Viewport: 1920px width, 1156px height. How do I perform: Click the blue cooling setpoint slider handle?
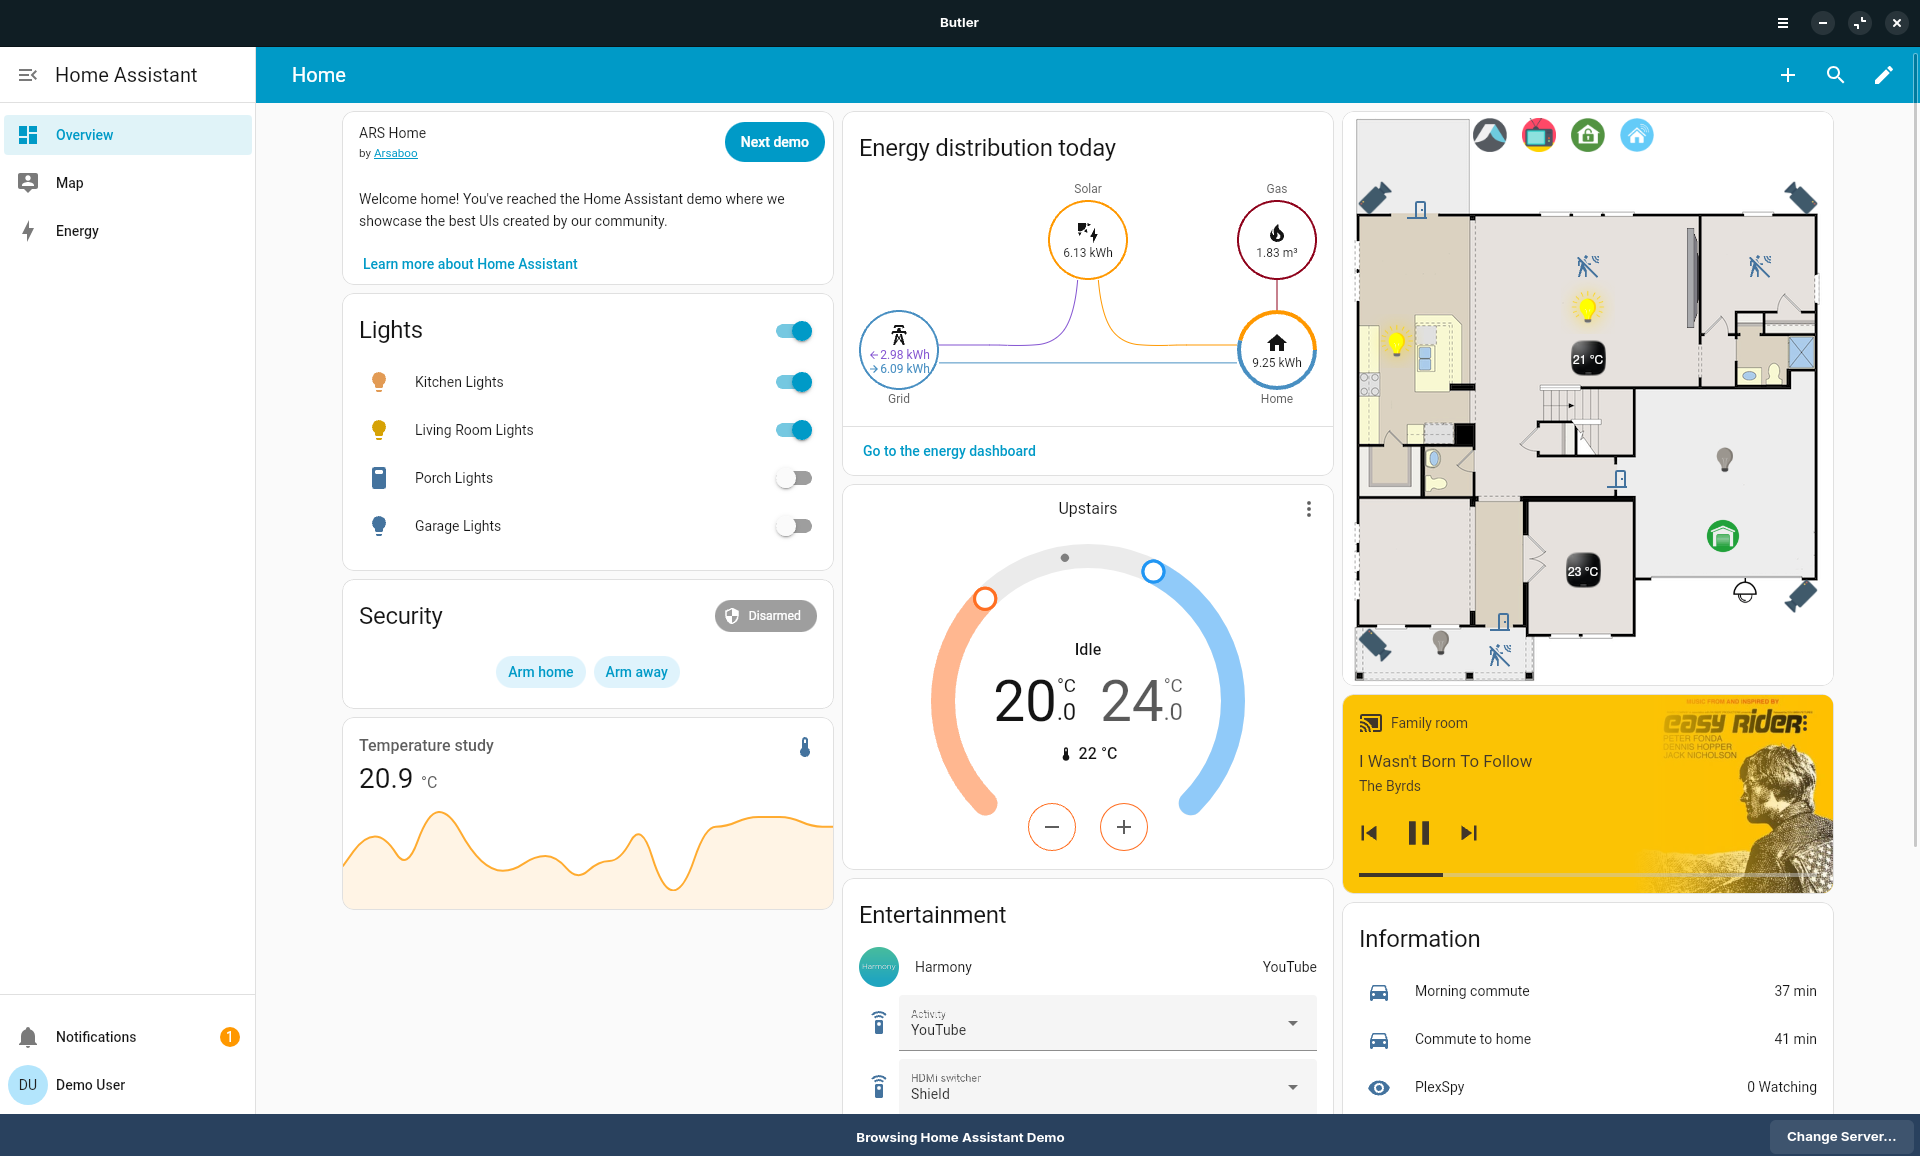pyautogui.click(x=1153, y=571)
